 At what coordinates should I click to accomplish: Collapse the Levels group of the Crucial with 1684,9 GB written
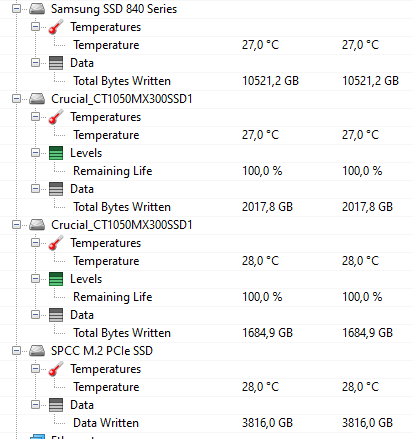[x=35, y=279]
